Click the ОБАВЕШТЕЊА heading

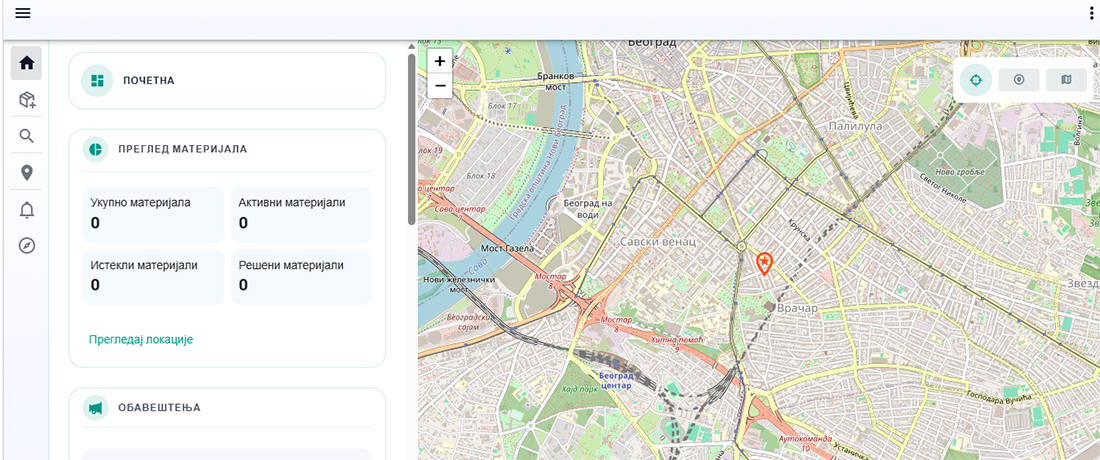click(x=159, y=407)
